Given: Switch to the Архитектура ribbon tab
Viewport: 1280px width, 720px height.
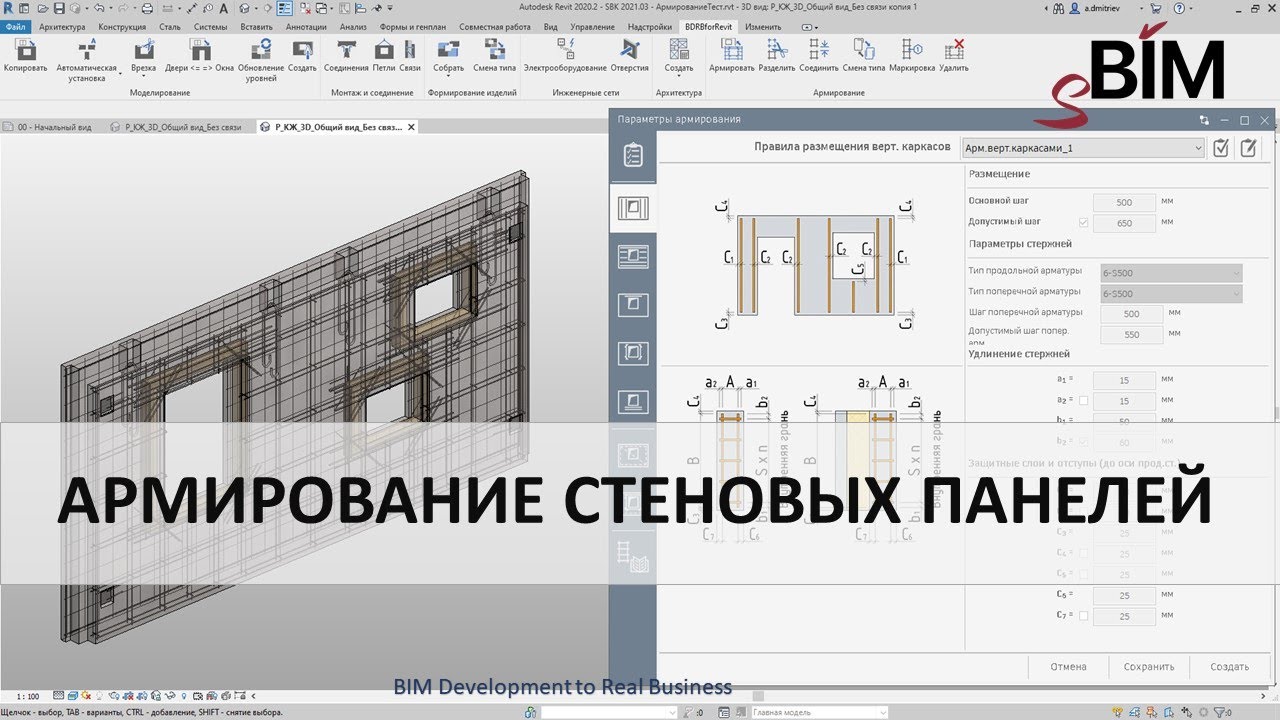Looking at the screenshot, I should (x=62, y=27).
